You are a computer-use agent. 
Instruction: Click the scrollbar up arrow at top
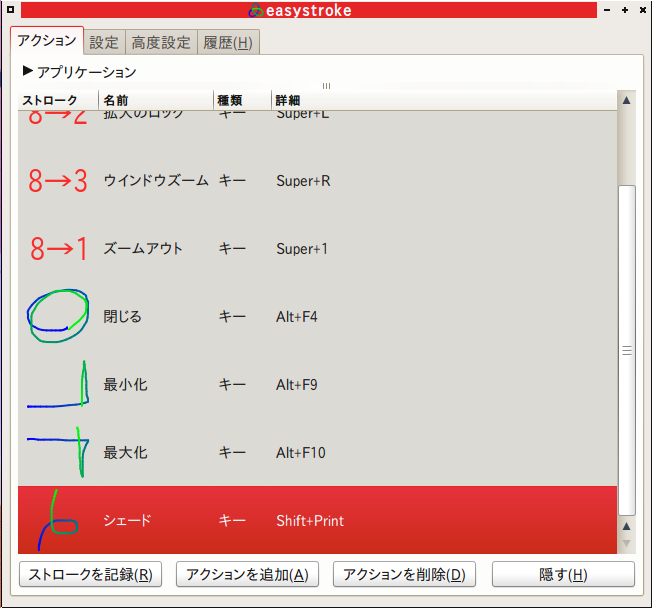point(627,100)
